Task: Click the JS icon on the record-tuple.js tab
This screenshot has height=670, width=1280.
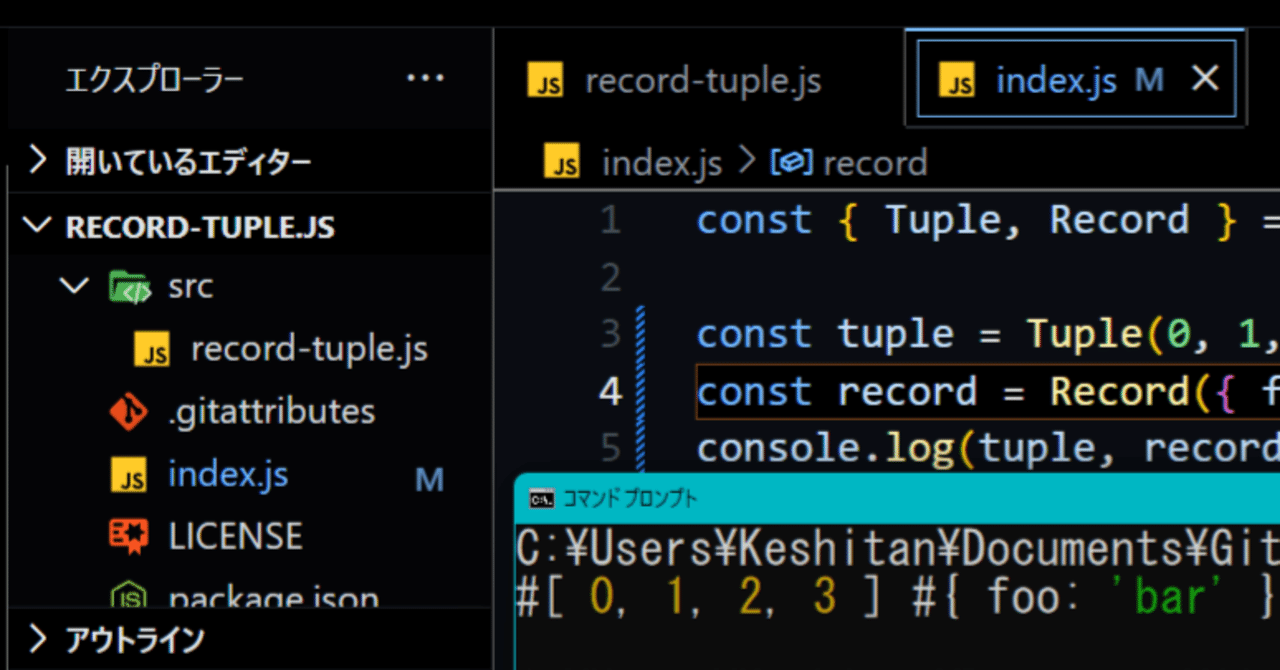Action: 544,80
